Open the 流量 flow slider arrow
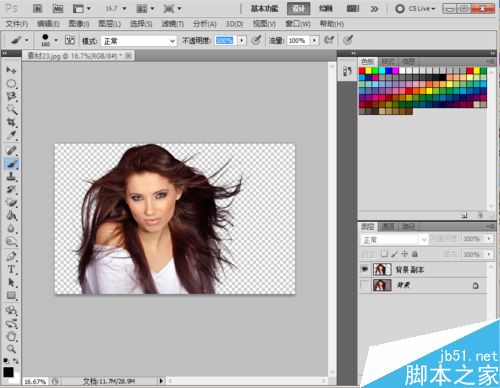The image size is (500, 388). tap(314, 40)
